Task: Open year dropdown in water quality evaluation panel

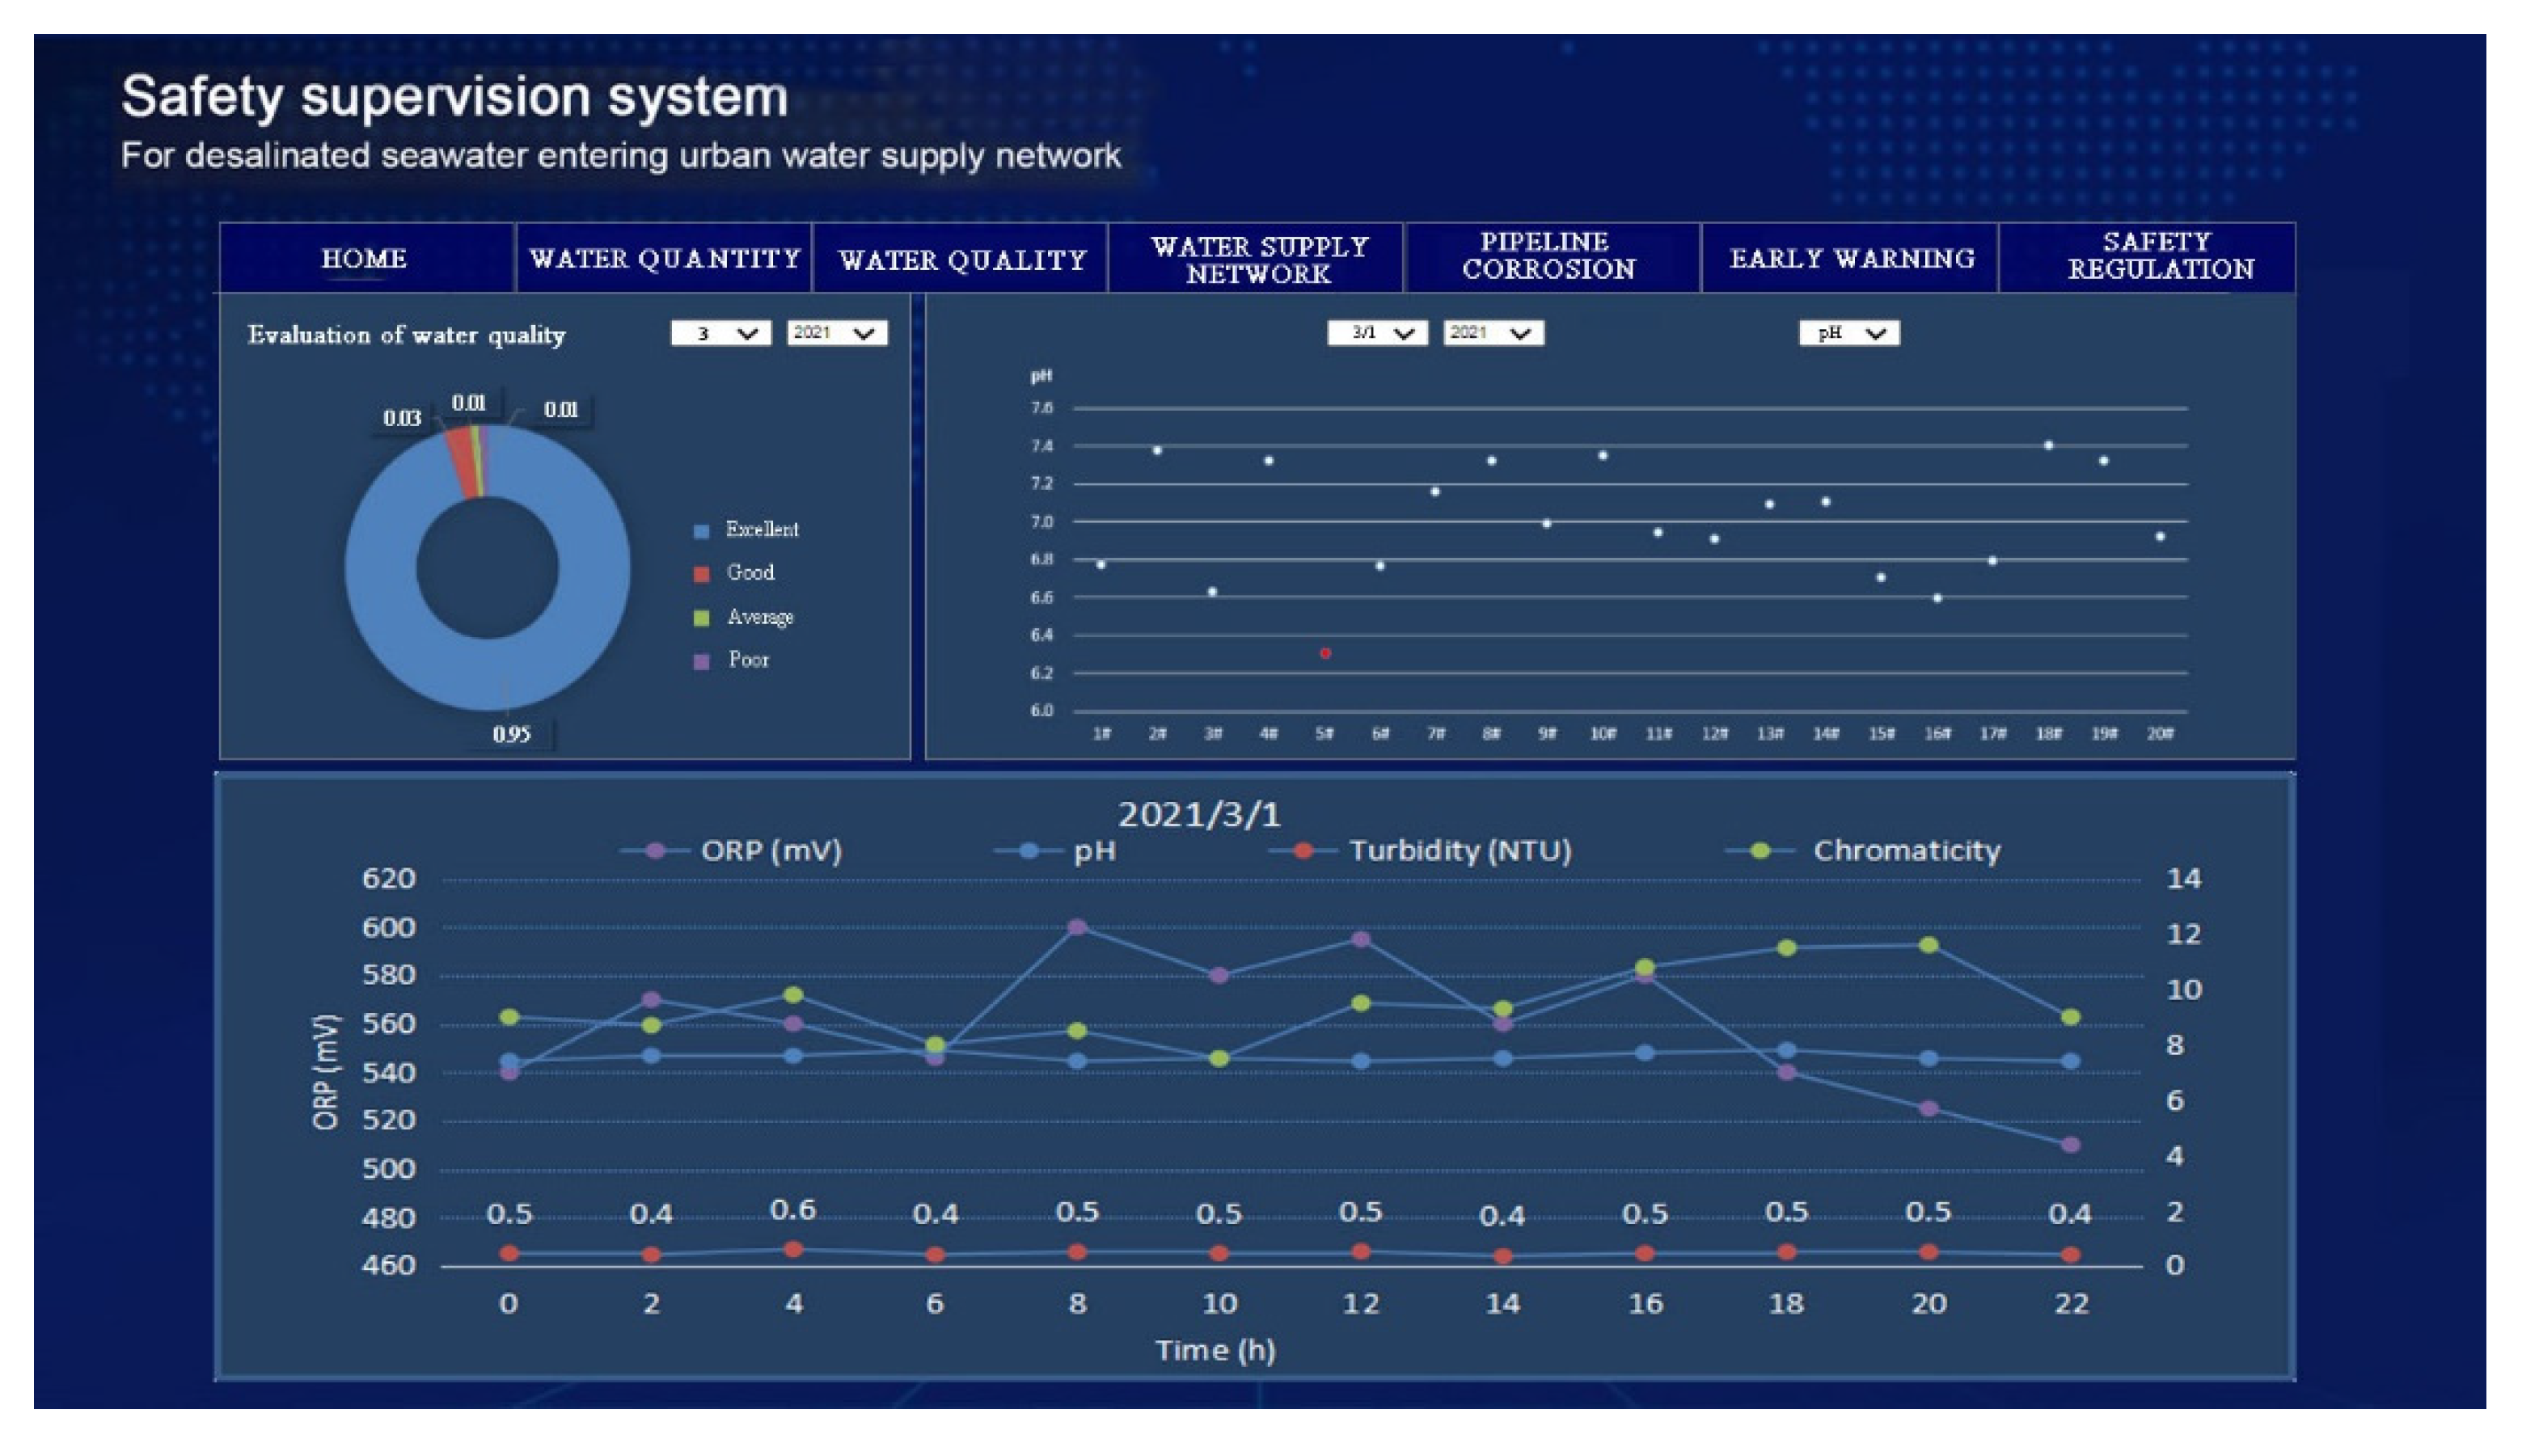Action: pos(836,333)
